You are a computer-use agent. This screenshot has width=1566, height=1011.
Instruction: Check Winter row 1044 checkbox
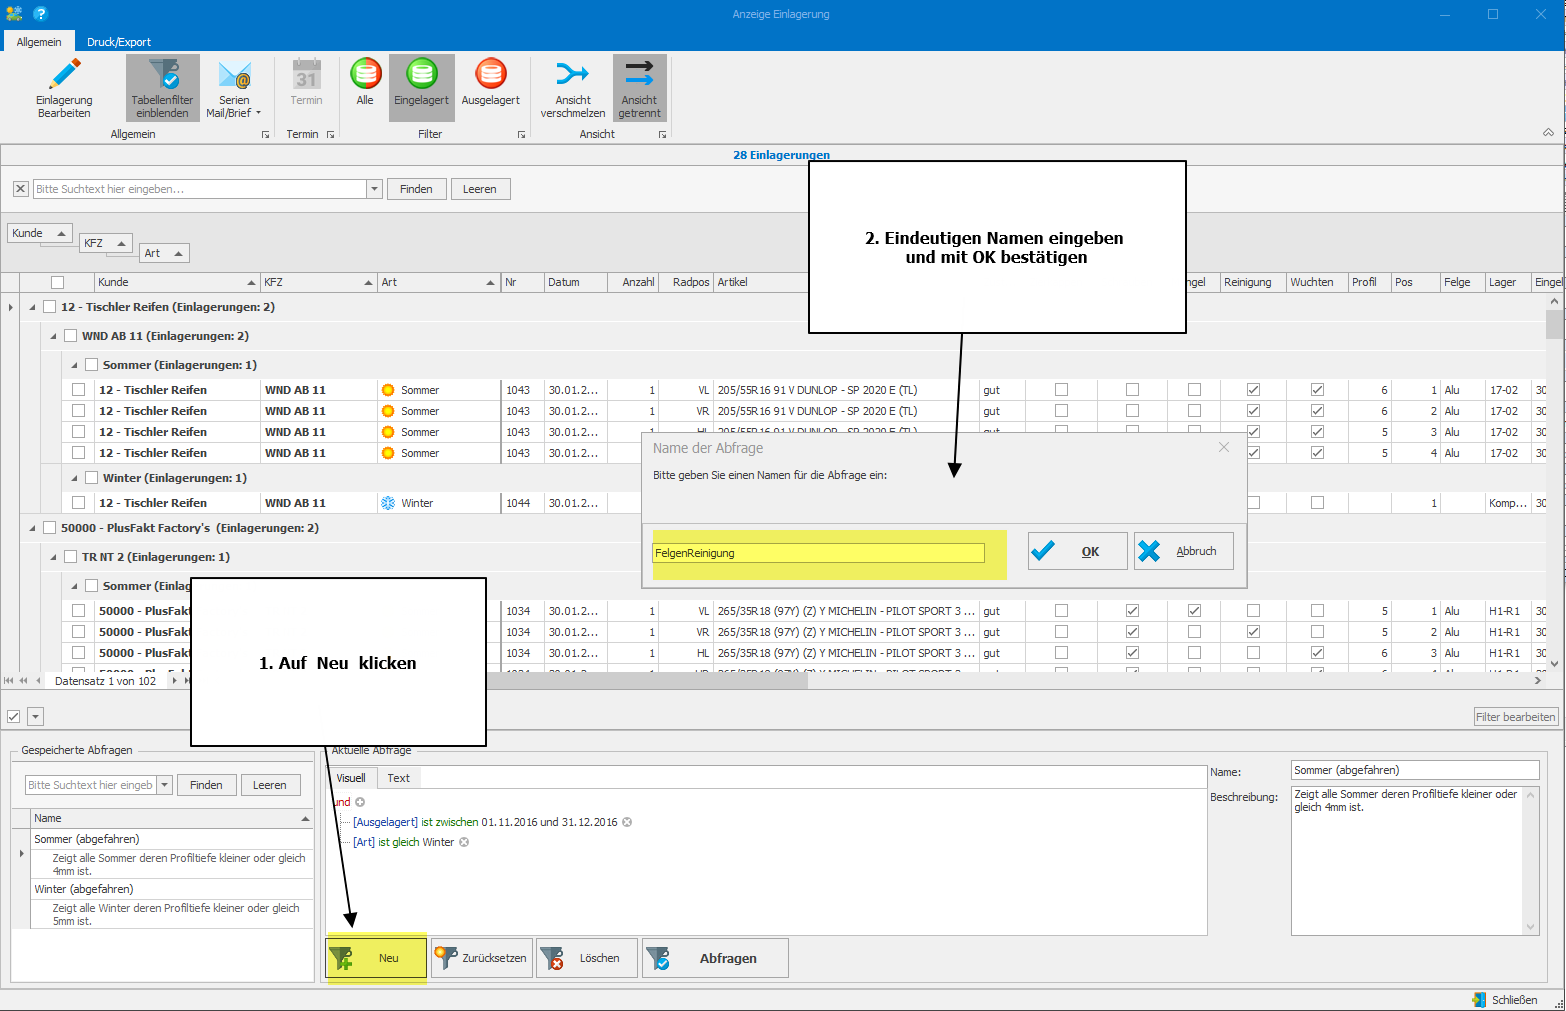point(78,503)
